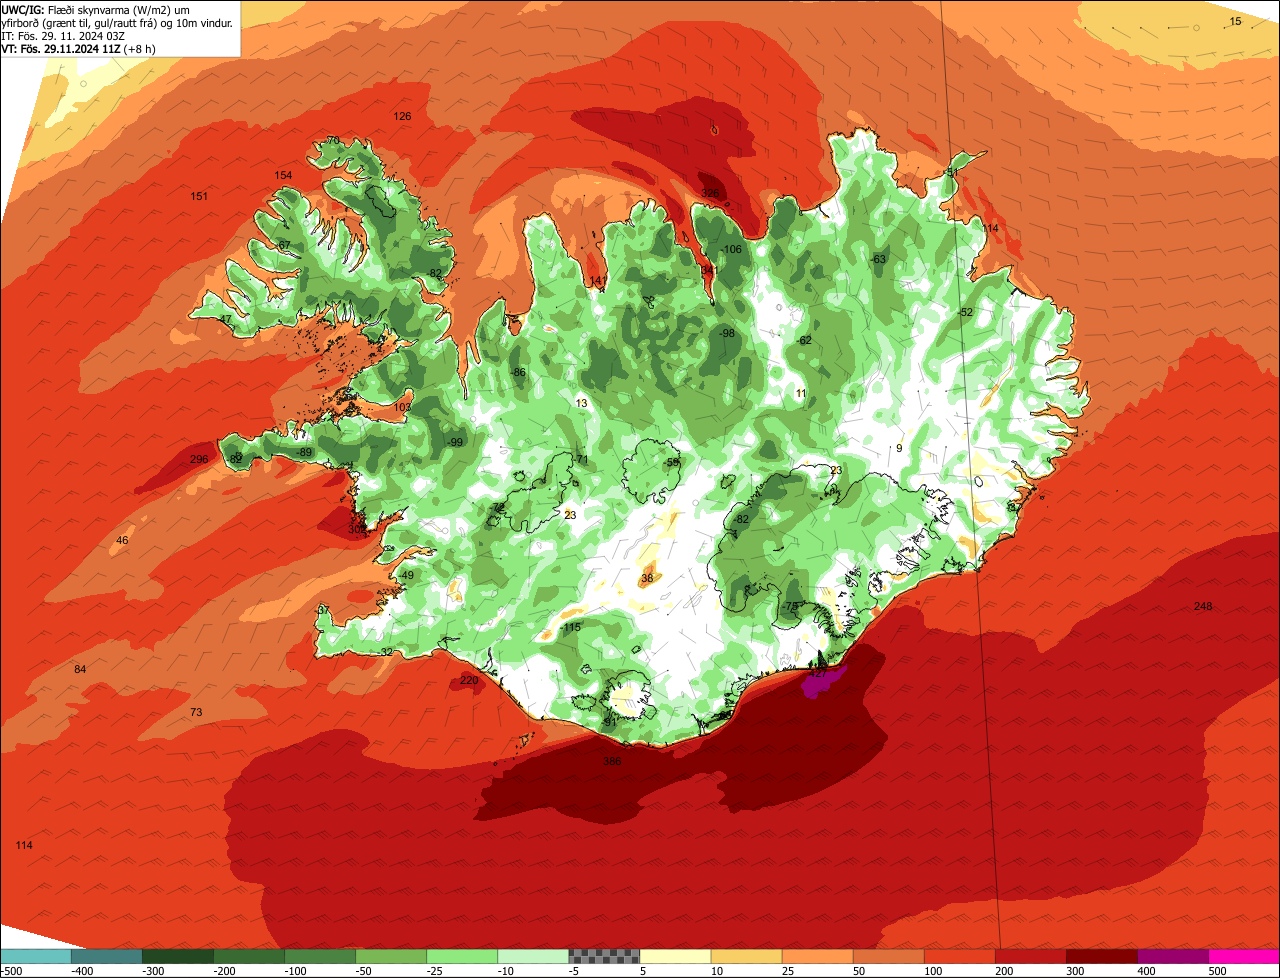This screenshot has width=1280, height=978.
Task: Click the '-99' value in west Iceland
Action: click(455, 442)
